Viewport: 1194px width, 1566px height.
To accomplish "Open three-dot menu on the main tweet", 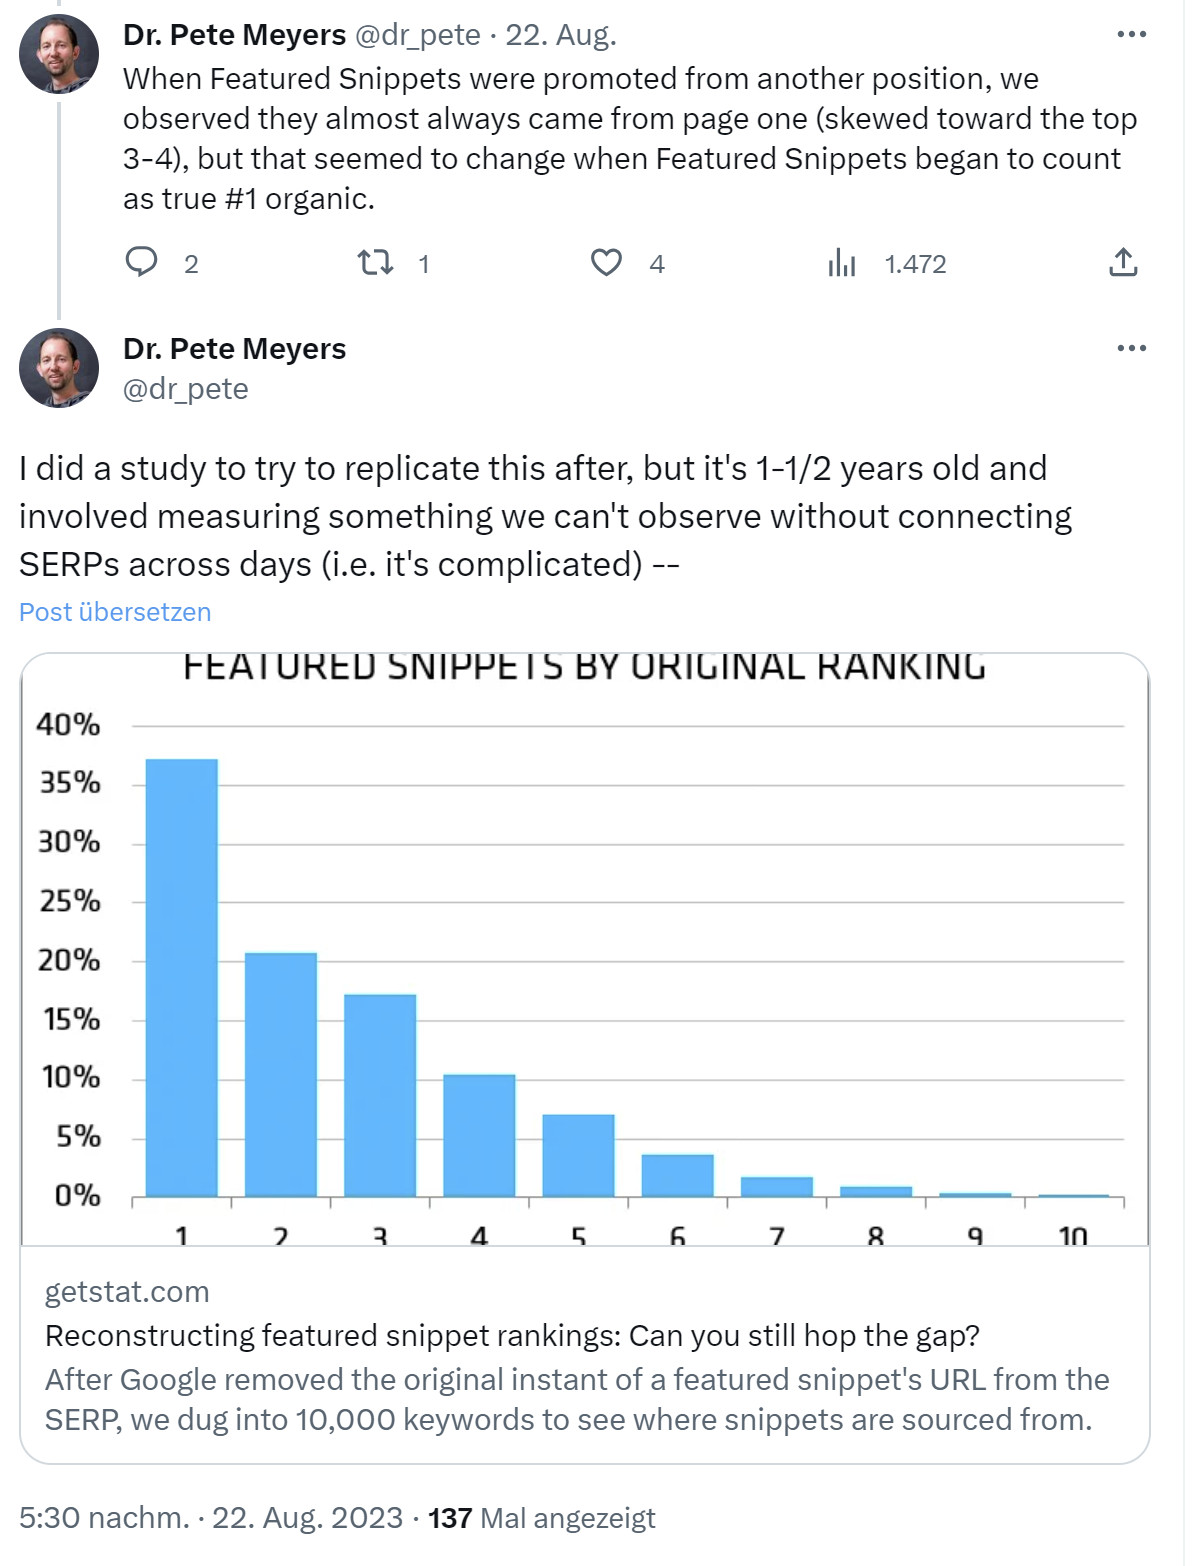I will [1131, 349].
